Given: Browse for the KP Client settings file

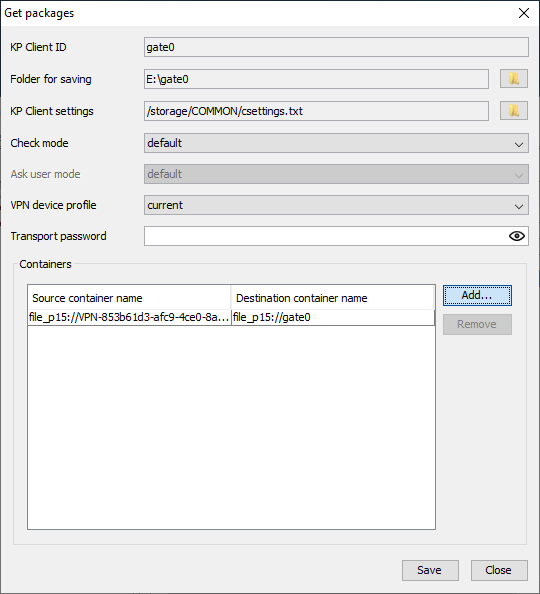Looking at the screenshot, I should click(513, 111).
